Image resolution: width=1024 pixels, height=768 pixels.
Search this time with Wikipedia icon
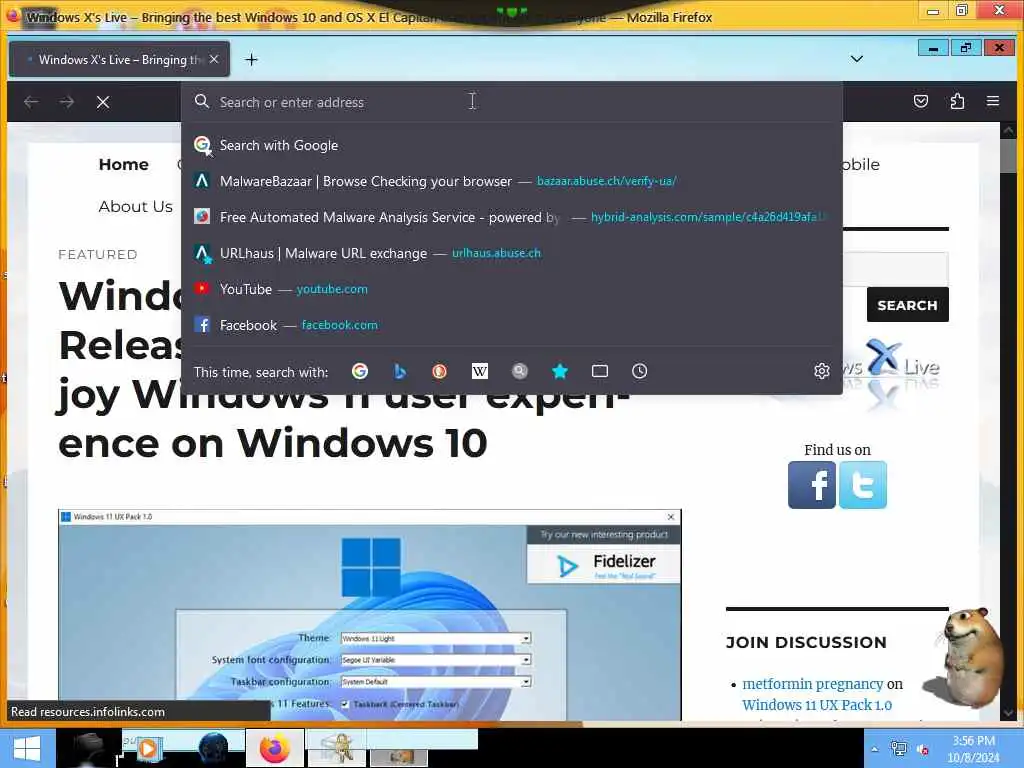pyautogui.click(x=479, y=371)
